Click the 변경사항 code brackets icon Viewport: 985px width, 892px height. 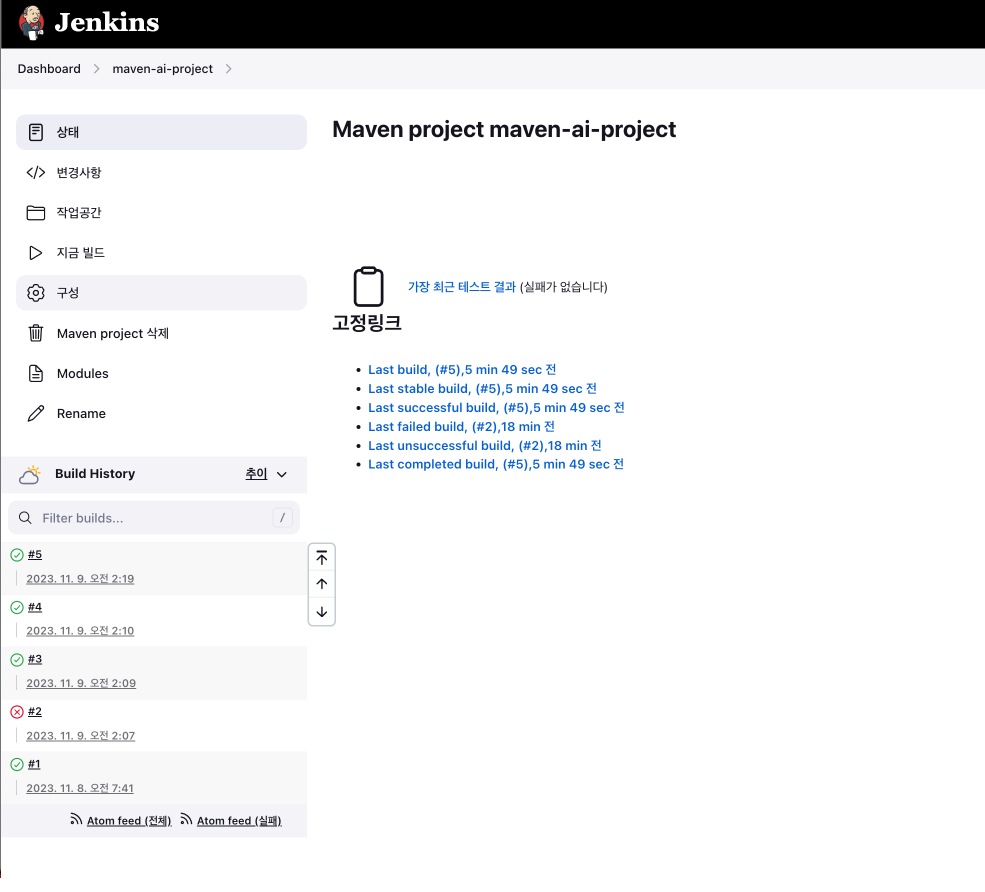36,172
